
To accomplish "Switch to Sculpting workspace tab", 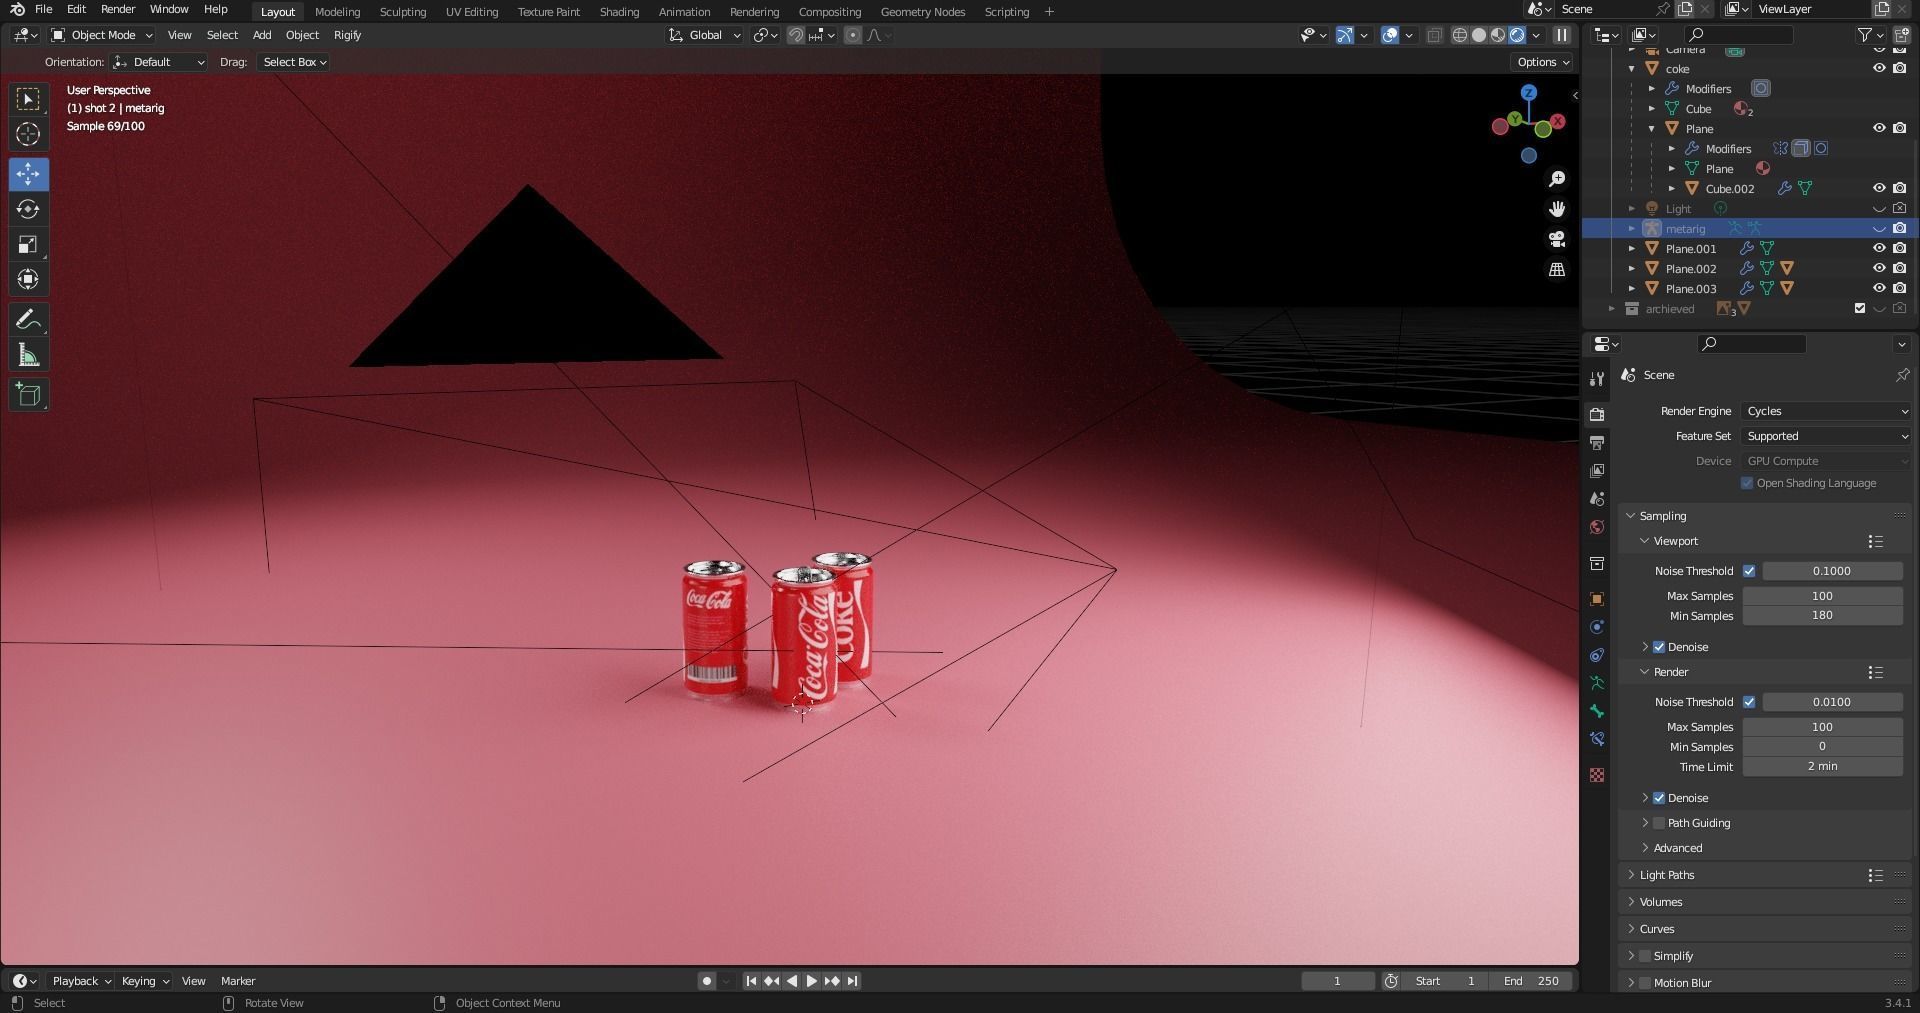I will (x=403, y=12).
